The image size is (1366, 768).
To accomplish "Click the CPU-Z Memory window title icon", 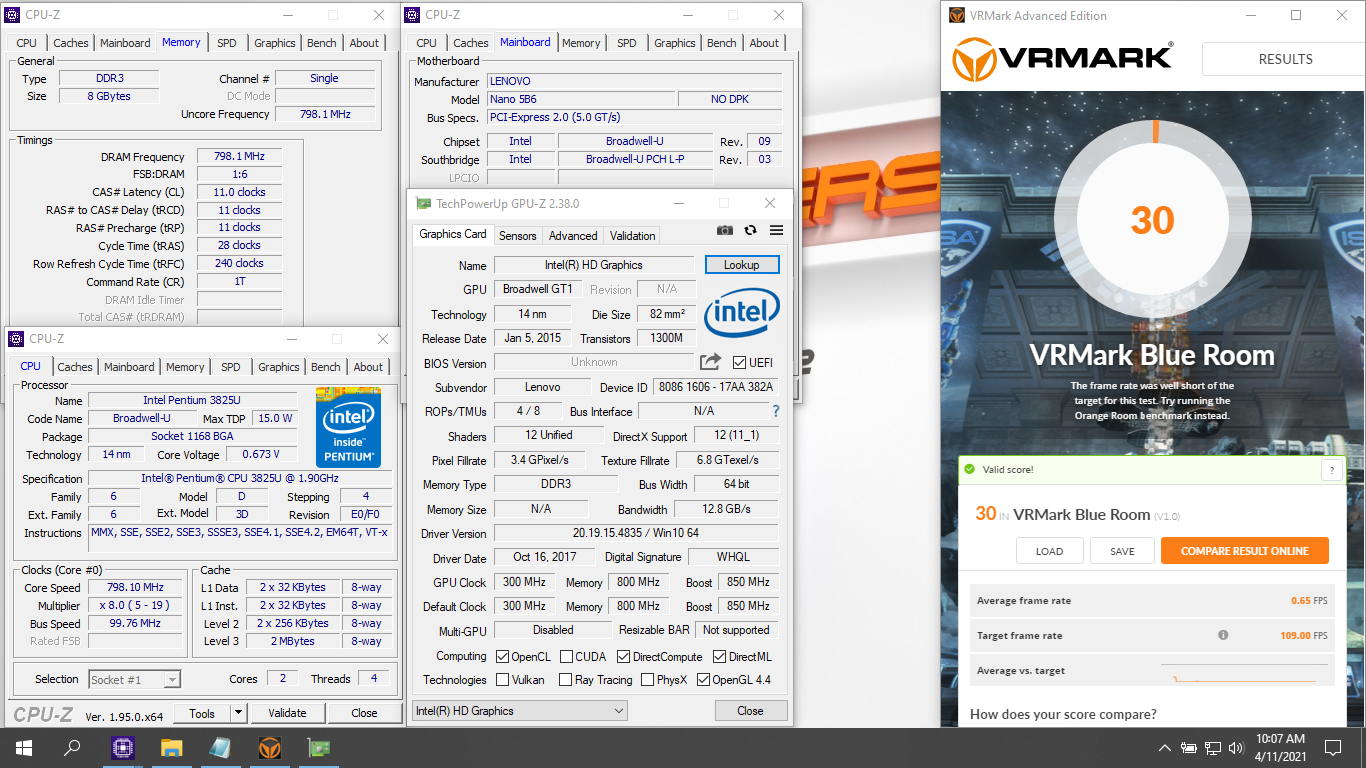I will coord(14,15).
